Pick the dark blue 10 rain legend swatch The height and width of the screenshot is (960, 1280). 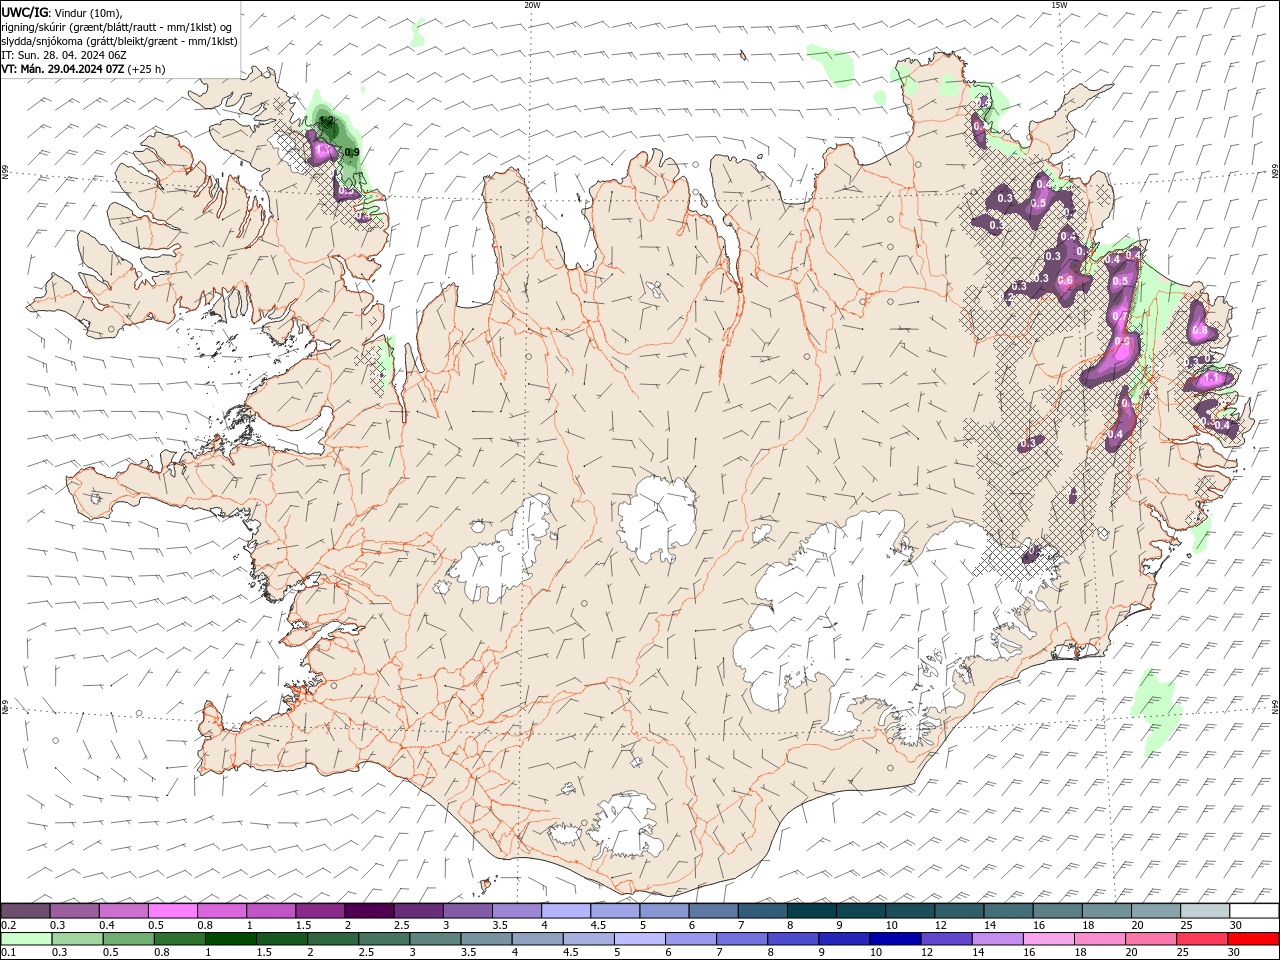pyautogui.click(x=894, y=939)
